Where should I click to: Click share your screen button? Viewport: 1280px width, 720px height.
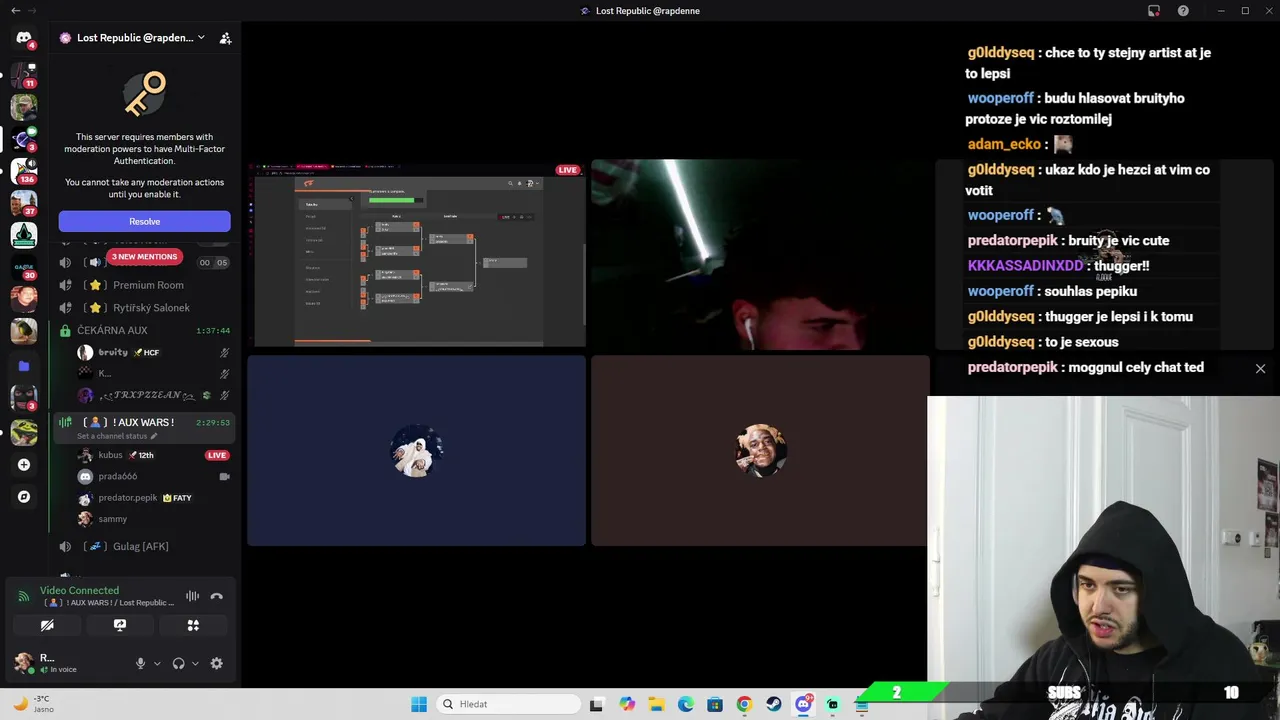[x=120, y=625]
